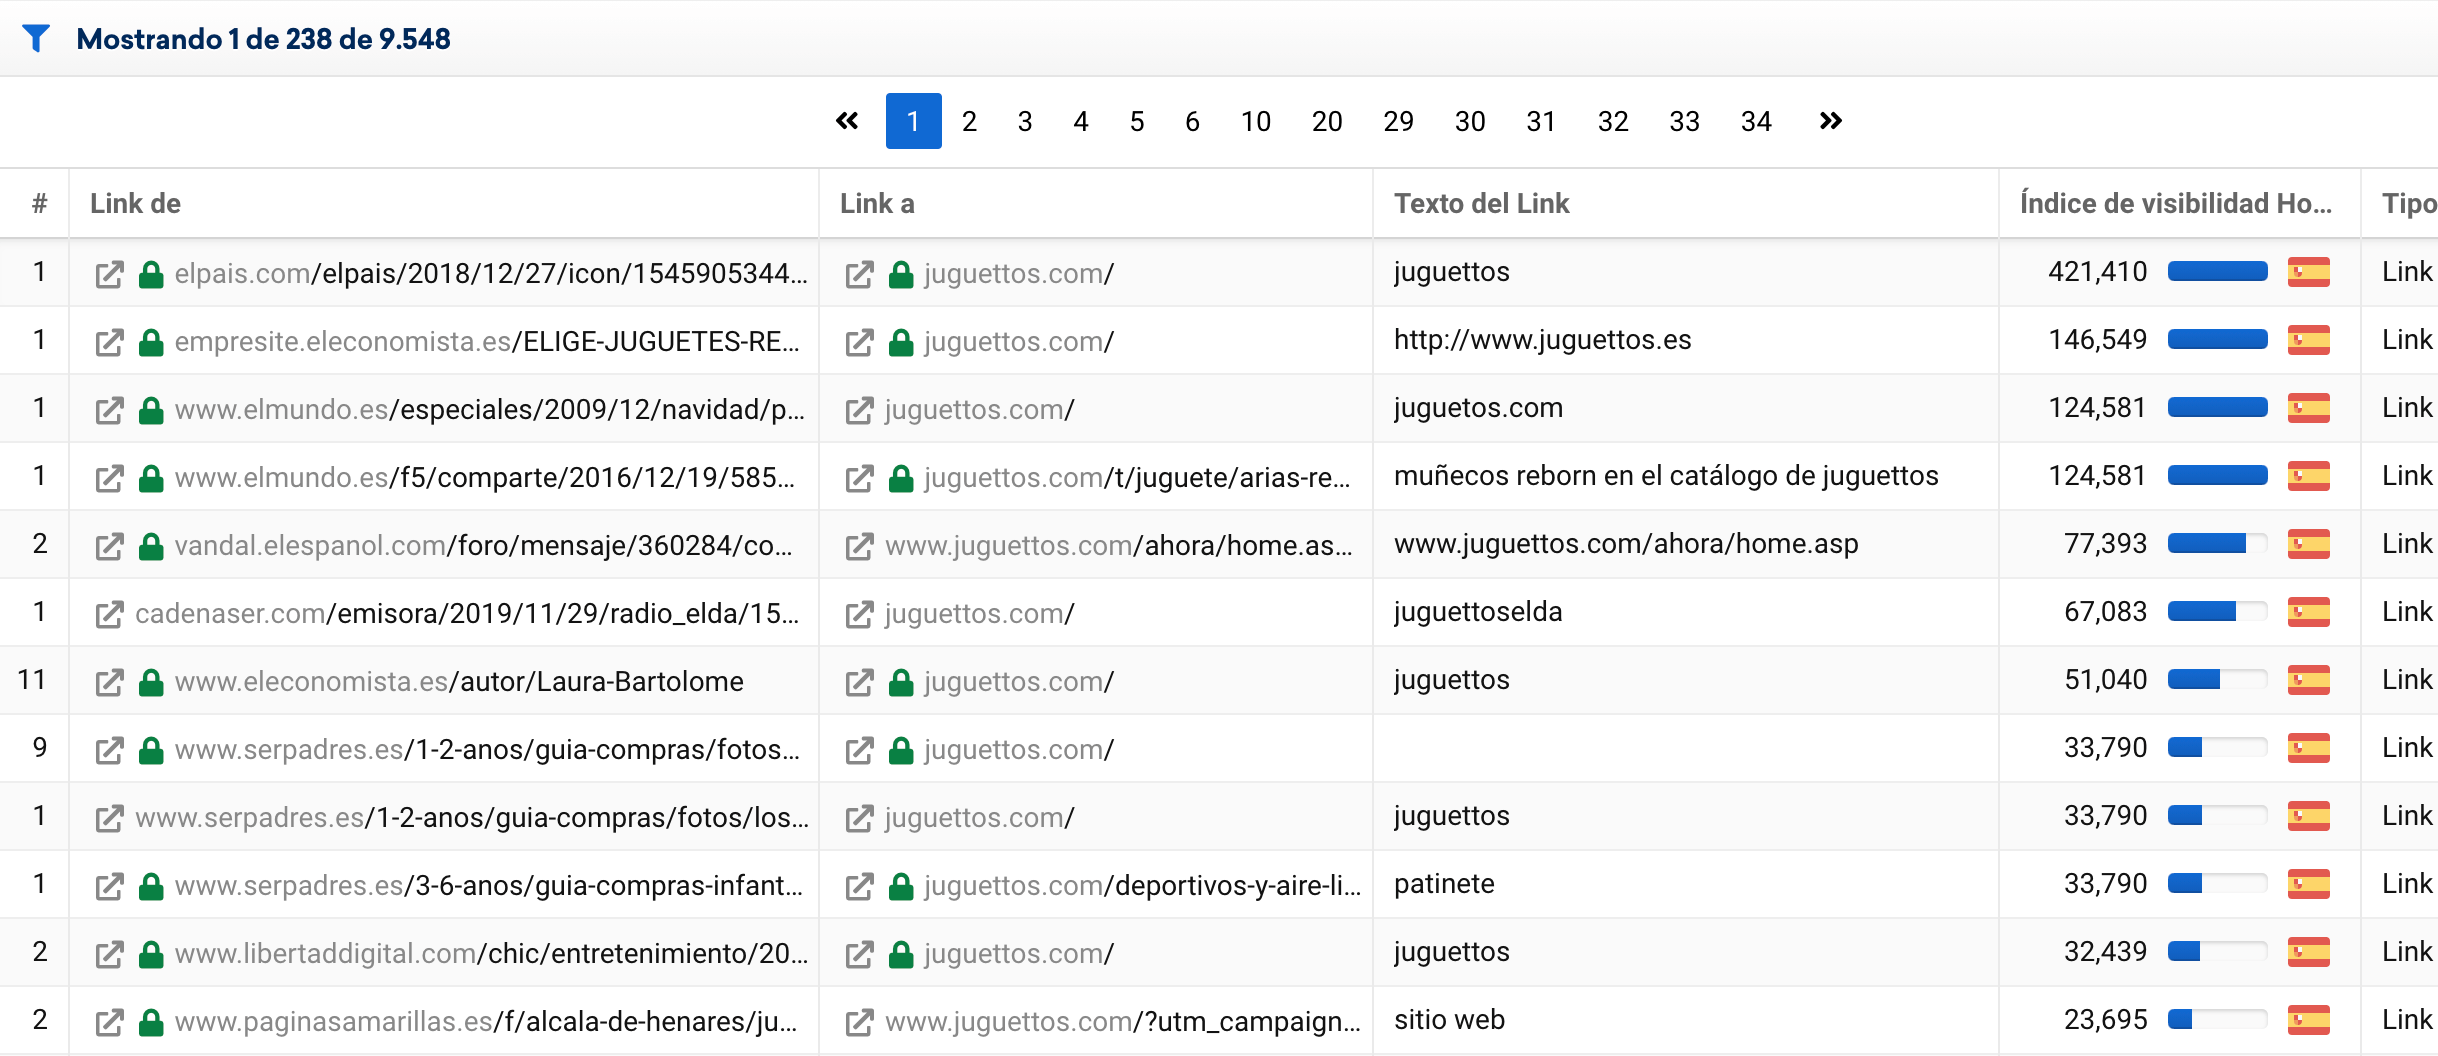Sort by 'Texto del Link' column header

point(1481,203)
